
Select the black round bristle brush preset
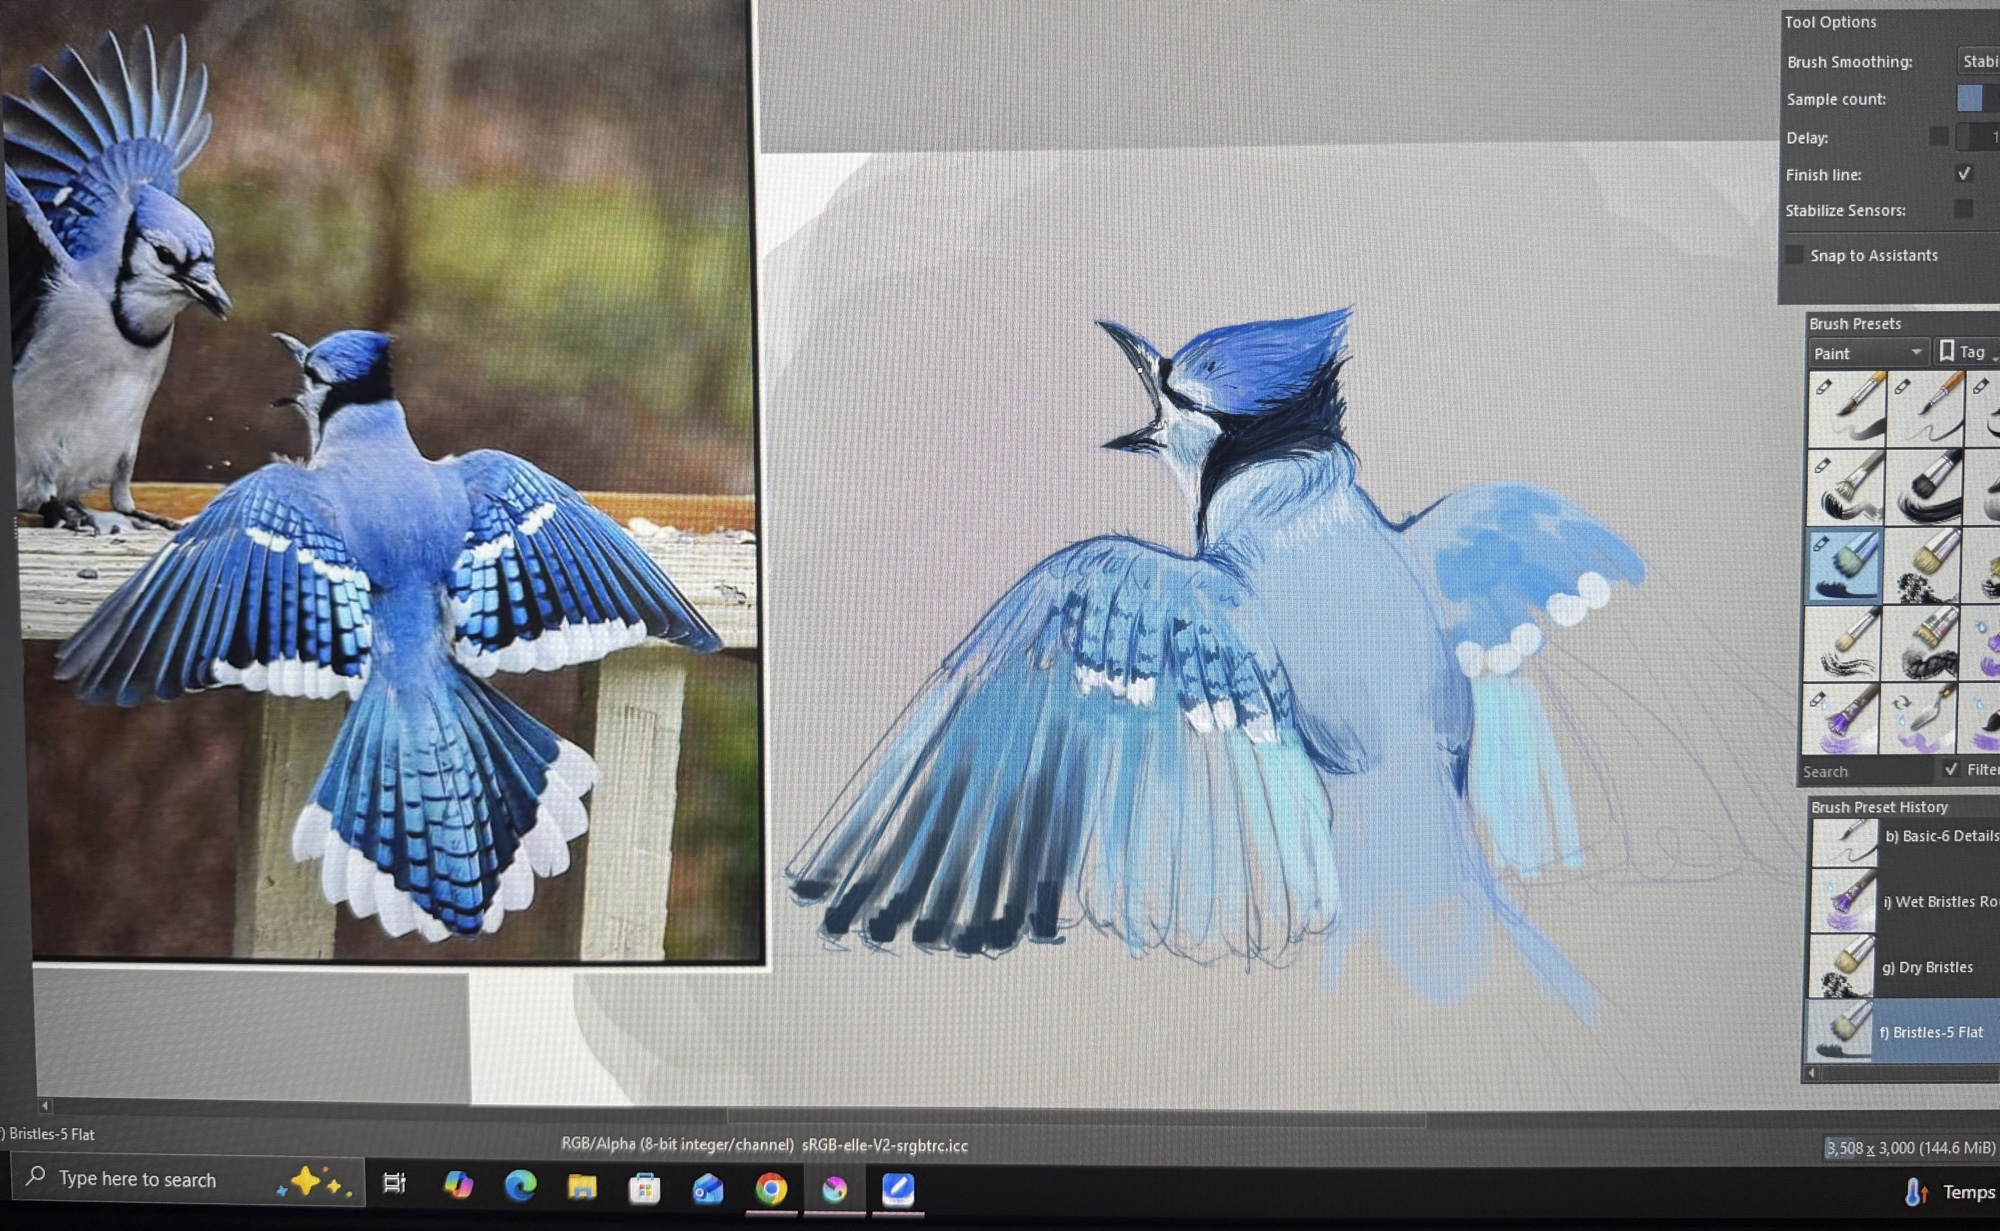(x=1924, y=488)
